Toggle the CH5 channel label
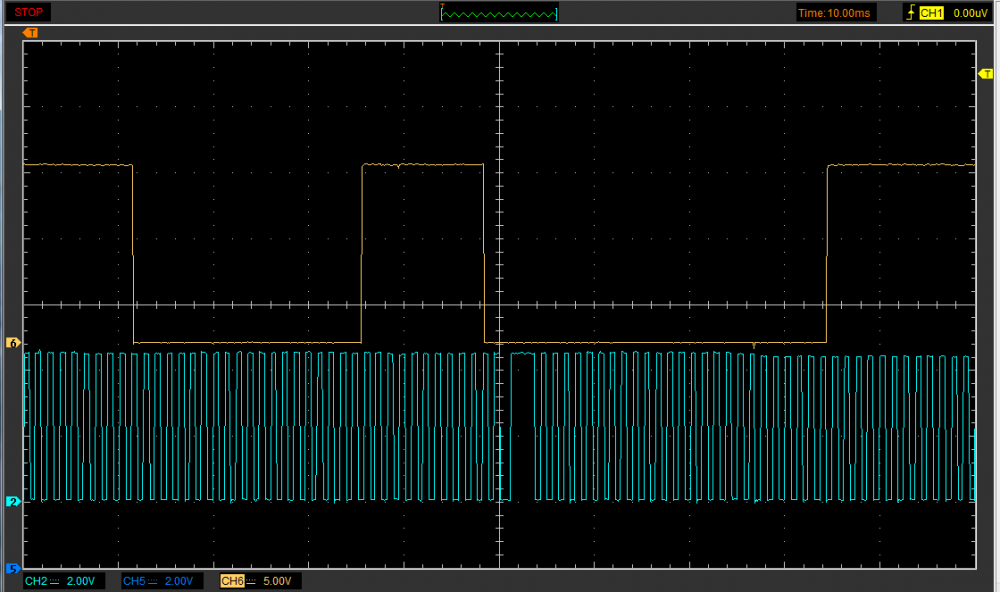Screen dimensions: 1000x592 point(134,581)
